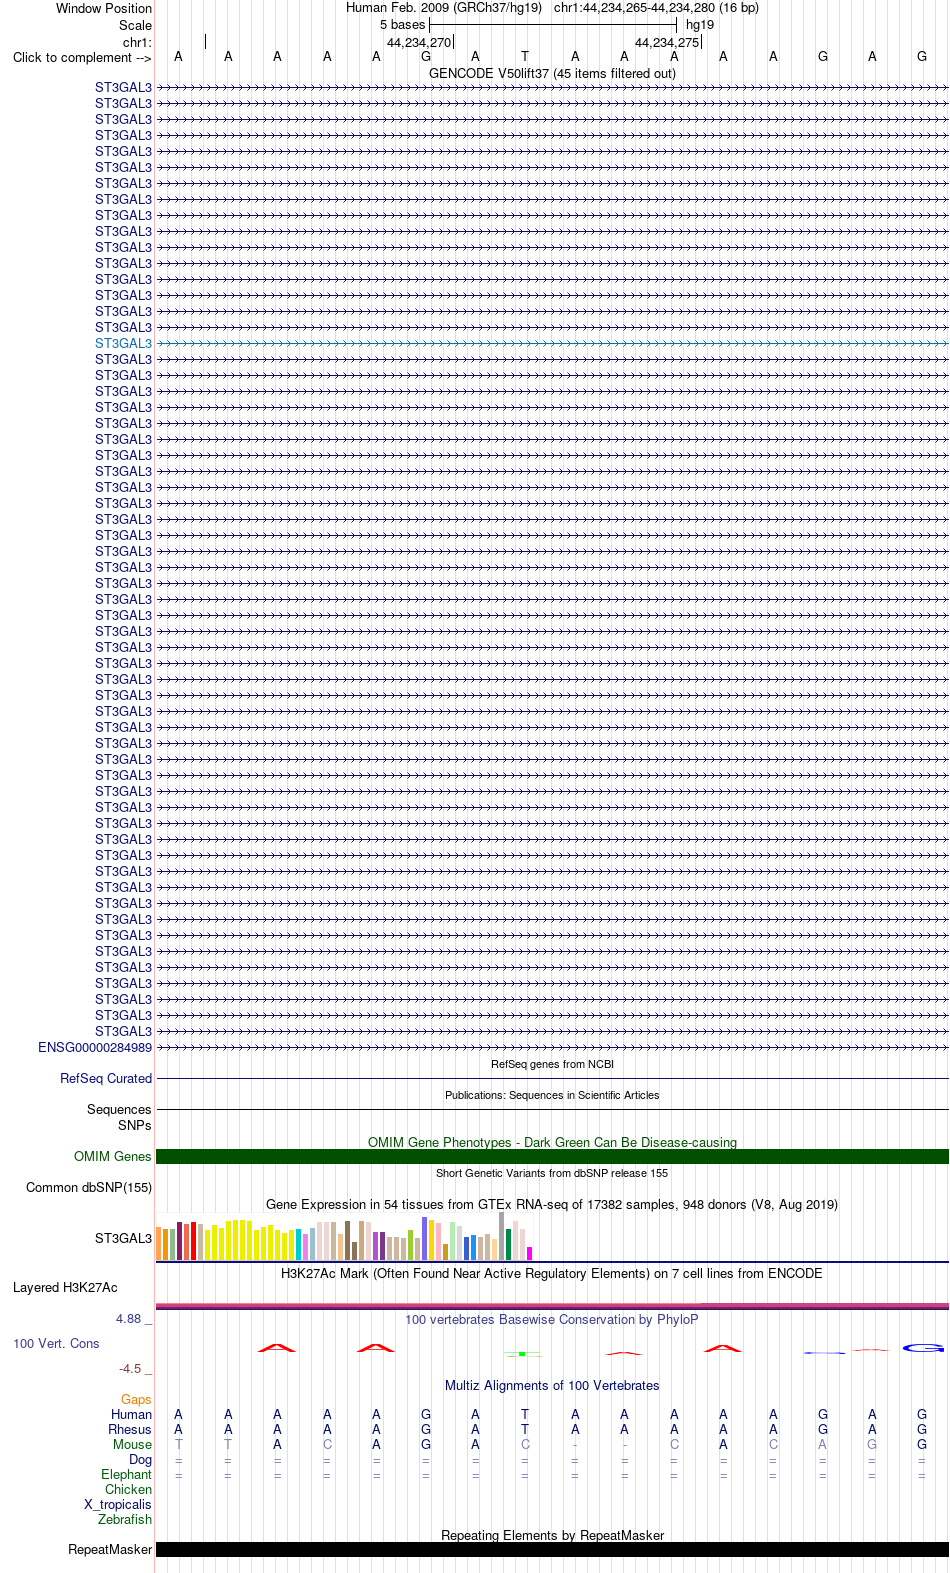
Task: Click the Scale label
Action: [136, 25]
